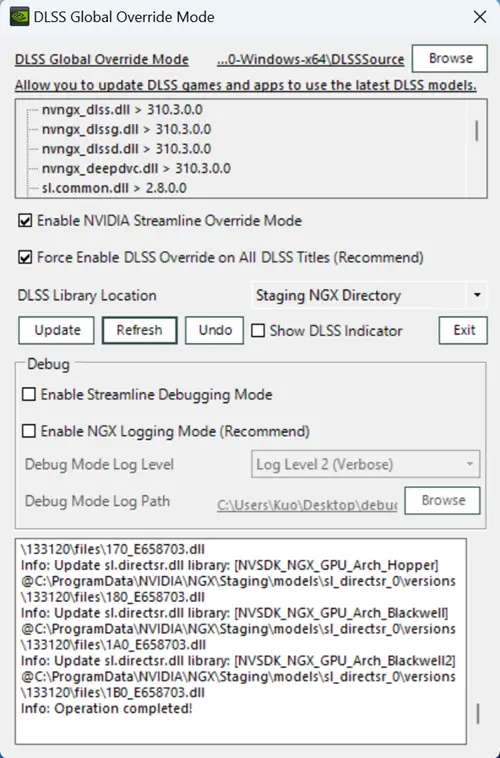This screenshot has height=758, width=500.
Task: Click the 170_E658703.dll log path line
Action: [113, 549]
